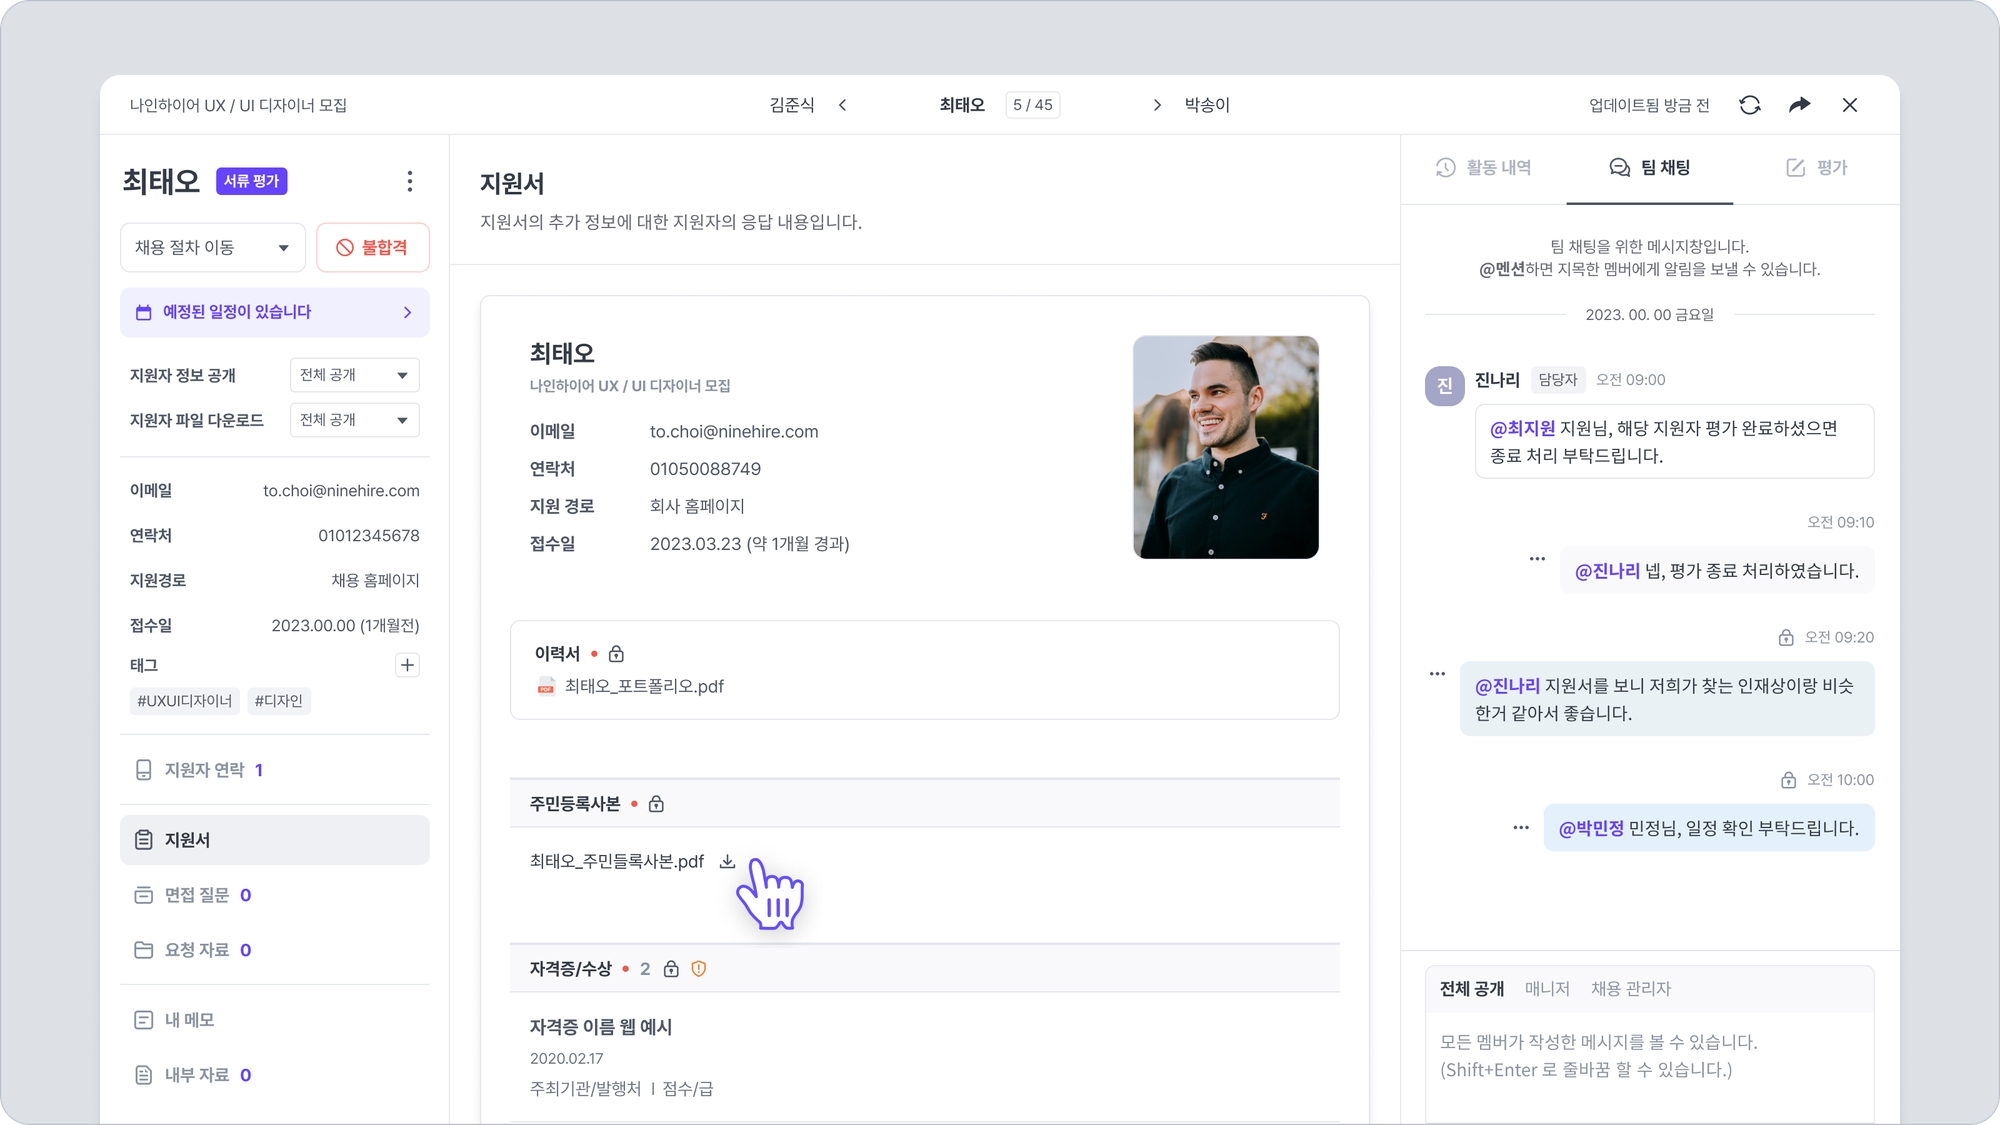Screen dimensions: 2000x1125
Task: Click 나인하이어 UX / UI 디자이너 모집 header title
Action: [x=238, y=105]
